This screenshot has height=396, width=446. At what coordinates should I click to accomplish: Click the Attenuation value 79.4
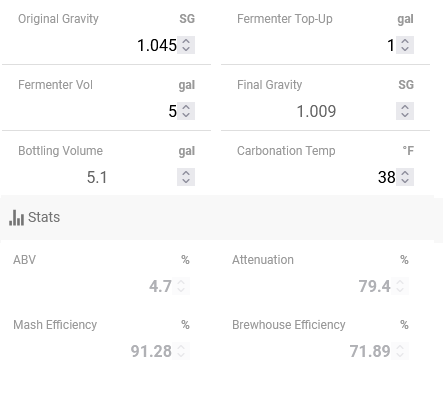[x=374, y=286]
